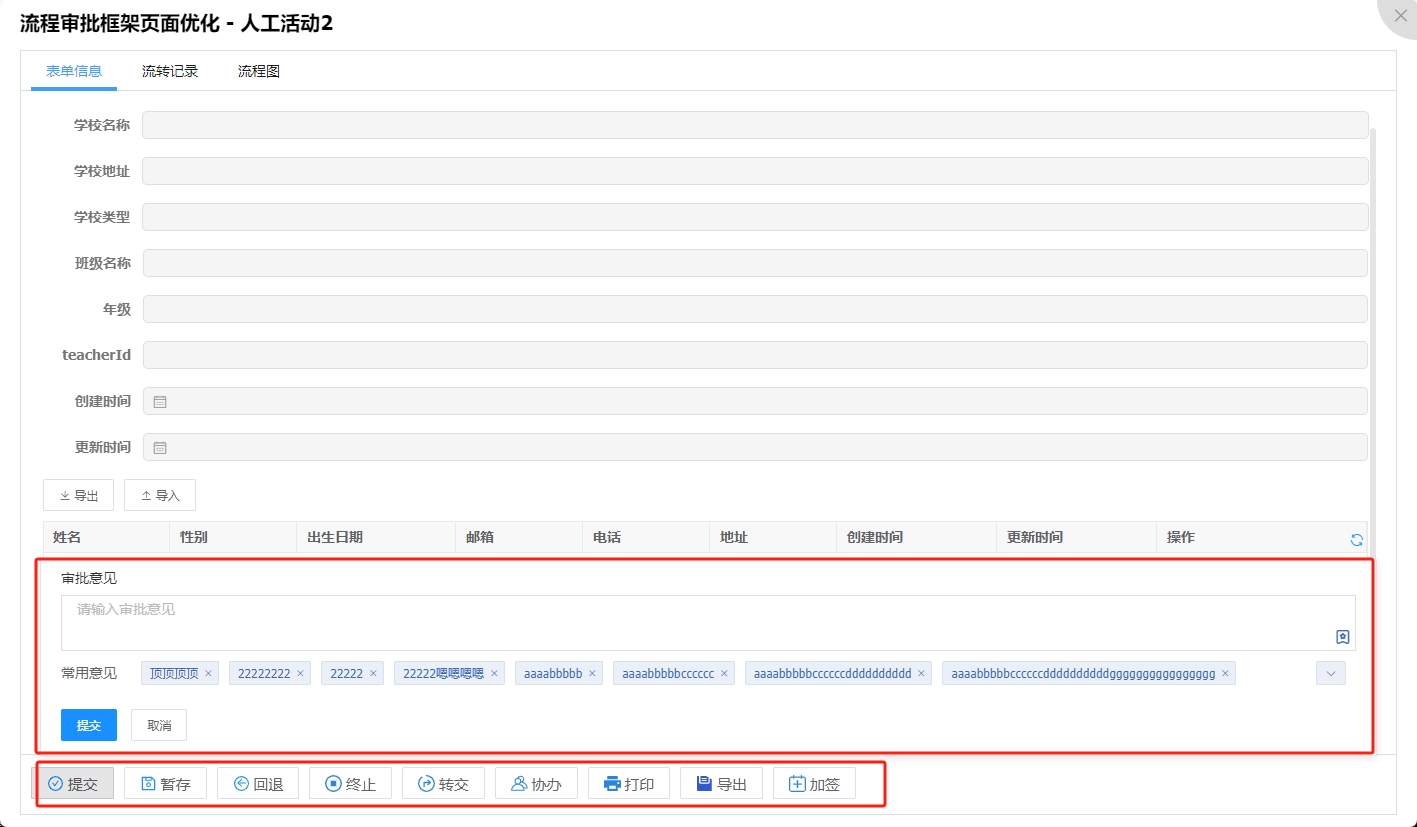The height and width of the screenshot is (827, 1417).
Task: Select the 表单信息 tab
Action: (74, 71)
